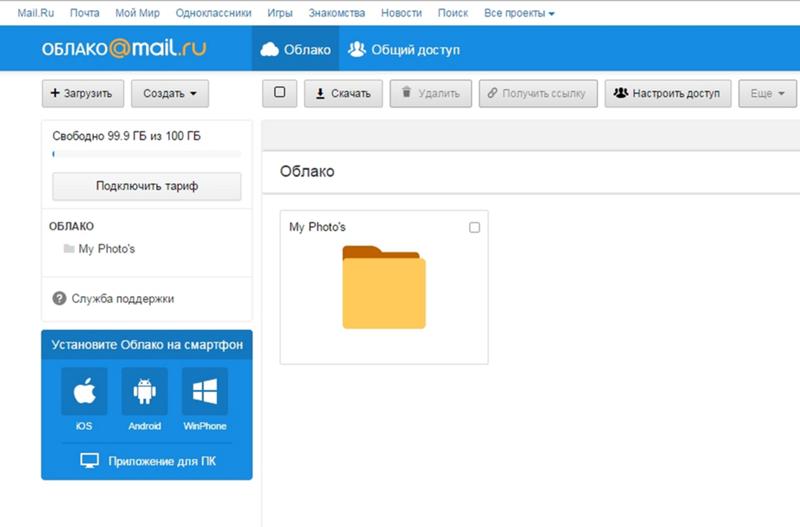Viewport: 800px width, 527px height.
Task: Click the iOS Apple app icon
Action: [x=84, y=391]
